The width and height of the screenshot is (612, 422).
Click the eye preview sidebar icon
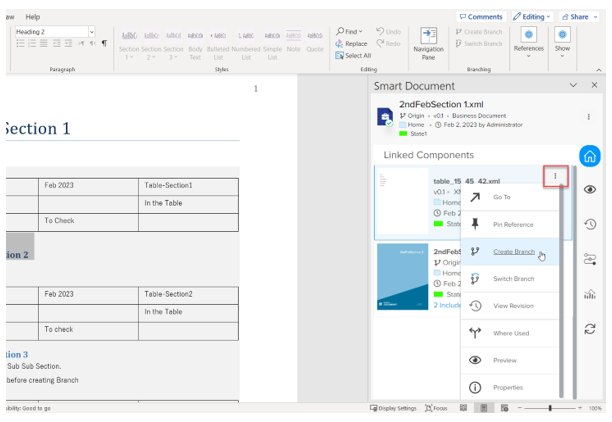pyautogui.click(x=590, y=190)
